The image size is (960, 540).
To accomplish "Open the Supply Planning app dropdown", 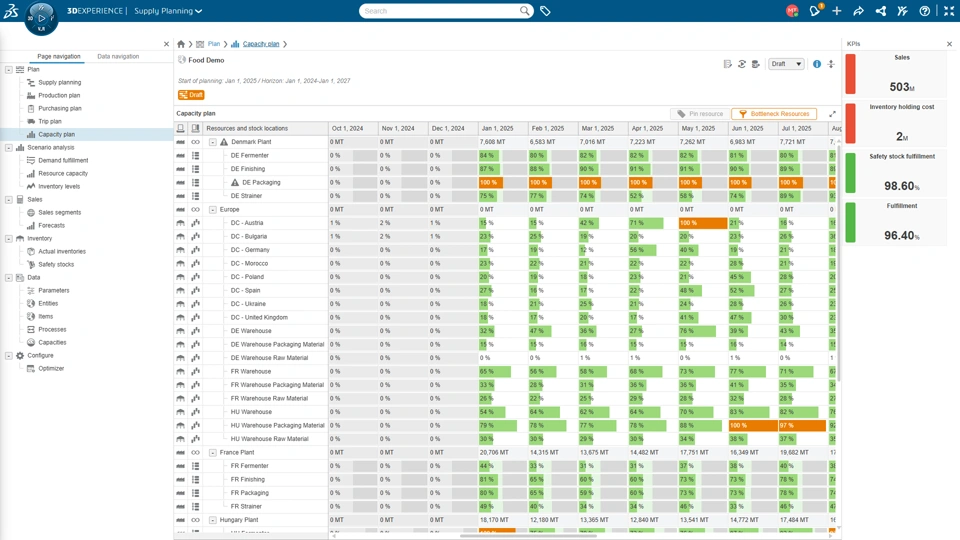I will click(168, 11).
